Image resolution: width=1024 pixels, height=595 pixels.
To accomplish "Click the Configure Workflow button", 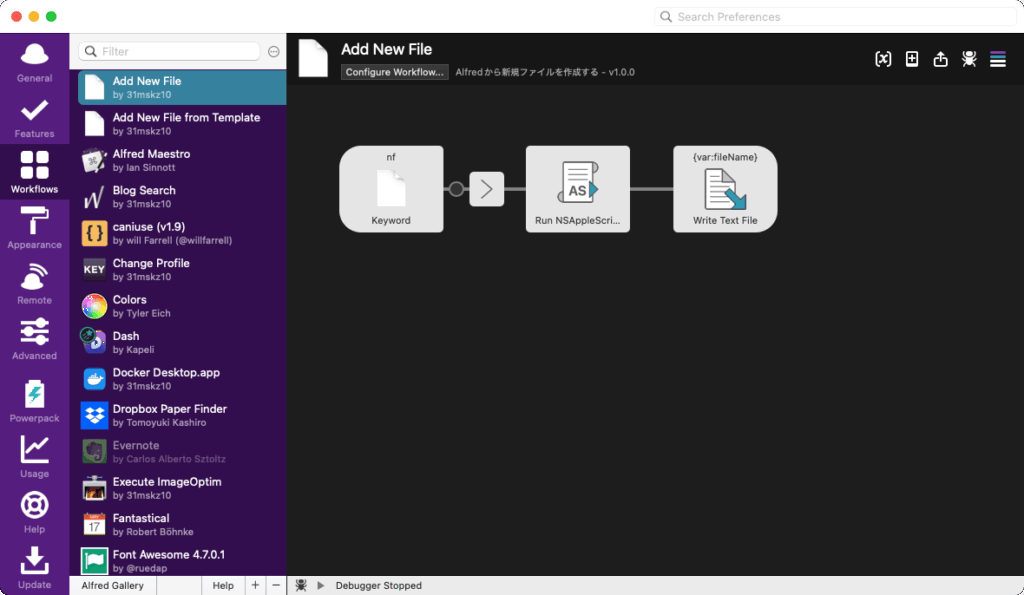I will 394,72.
